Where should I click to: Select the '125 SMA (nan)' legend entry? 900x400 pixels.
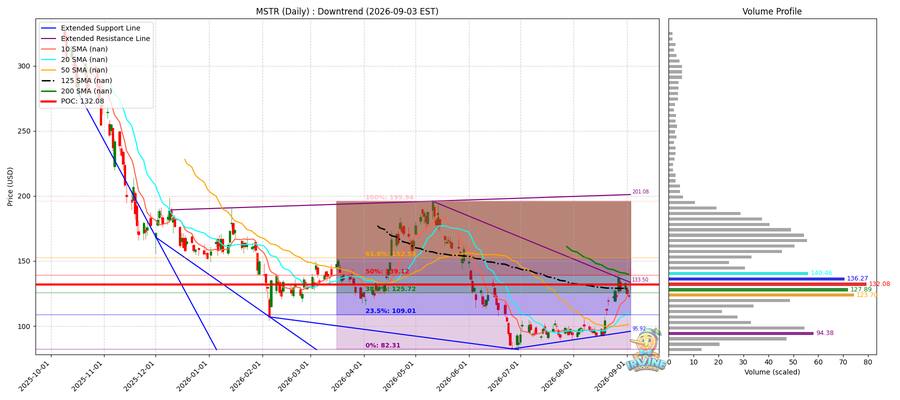click(77, 80)
